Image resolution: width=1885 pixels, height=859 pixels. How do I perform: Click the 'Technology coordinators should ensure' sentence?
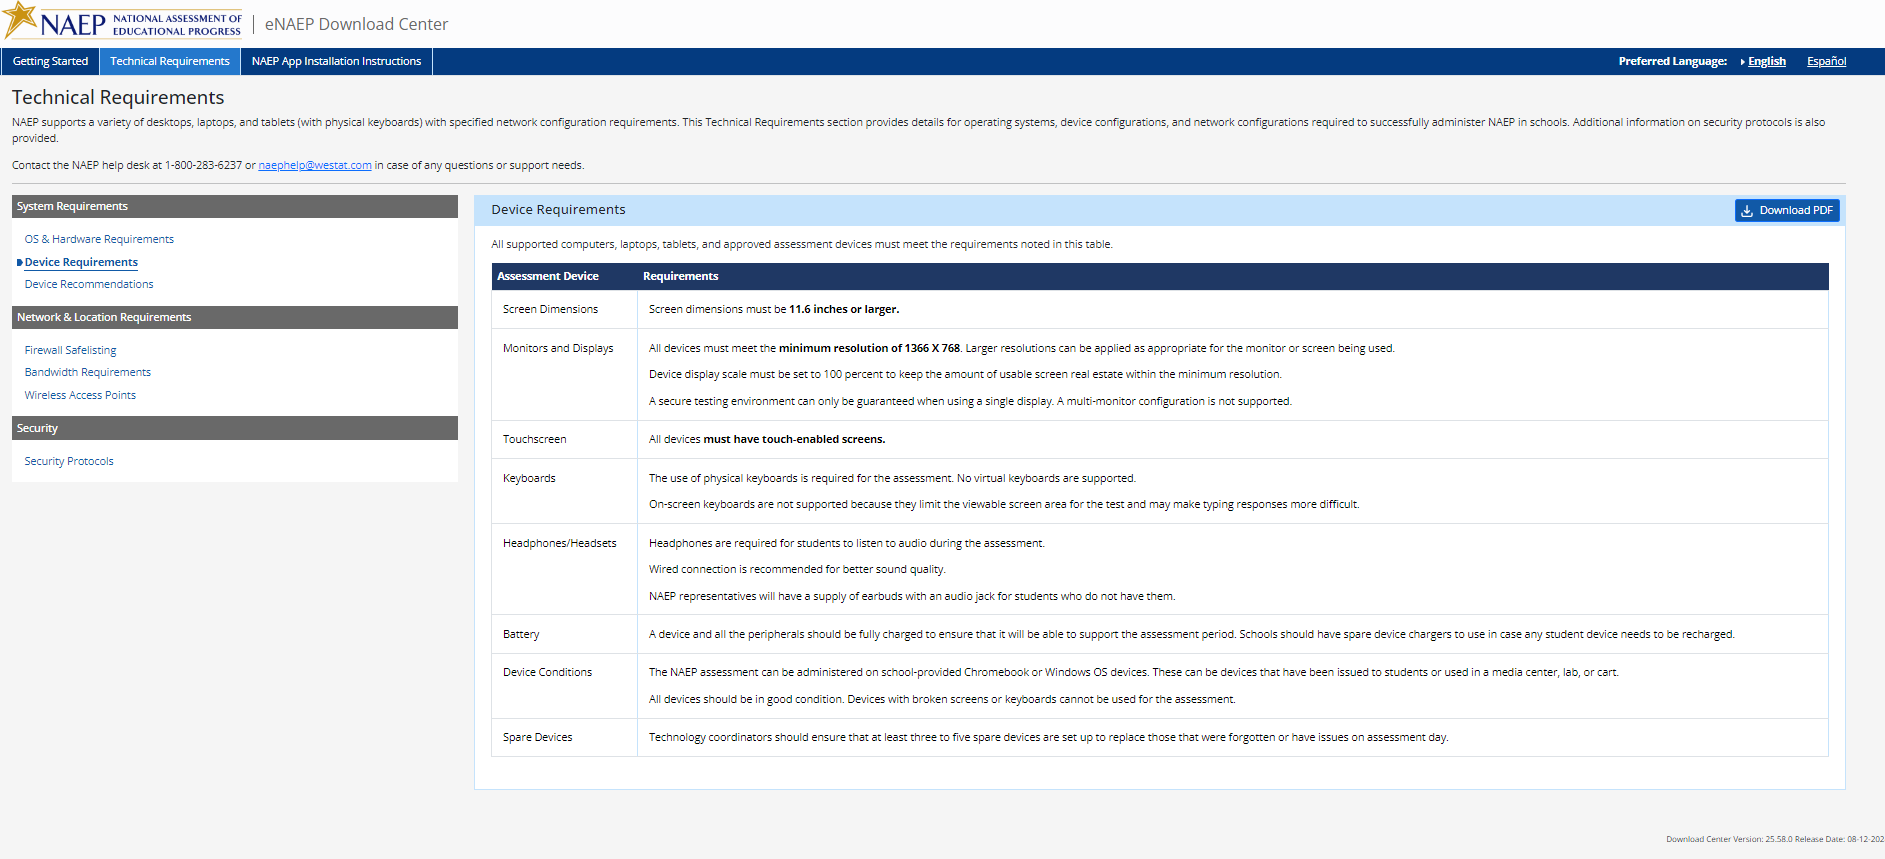tap(1048, 737)
